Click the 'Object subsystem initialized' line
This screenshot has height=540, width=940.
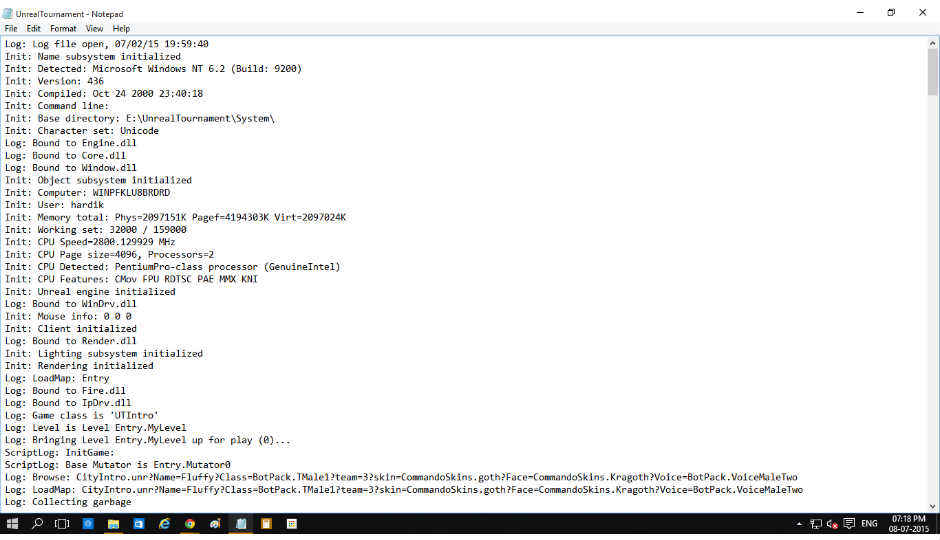98,180
